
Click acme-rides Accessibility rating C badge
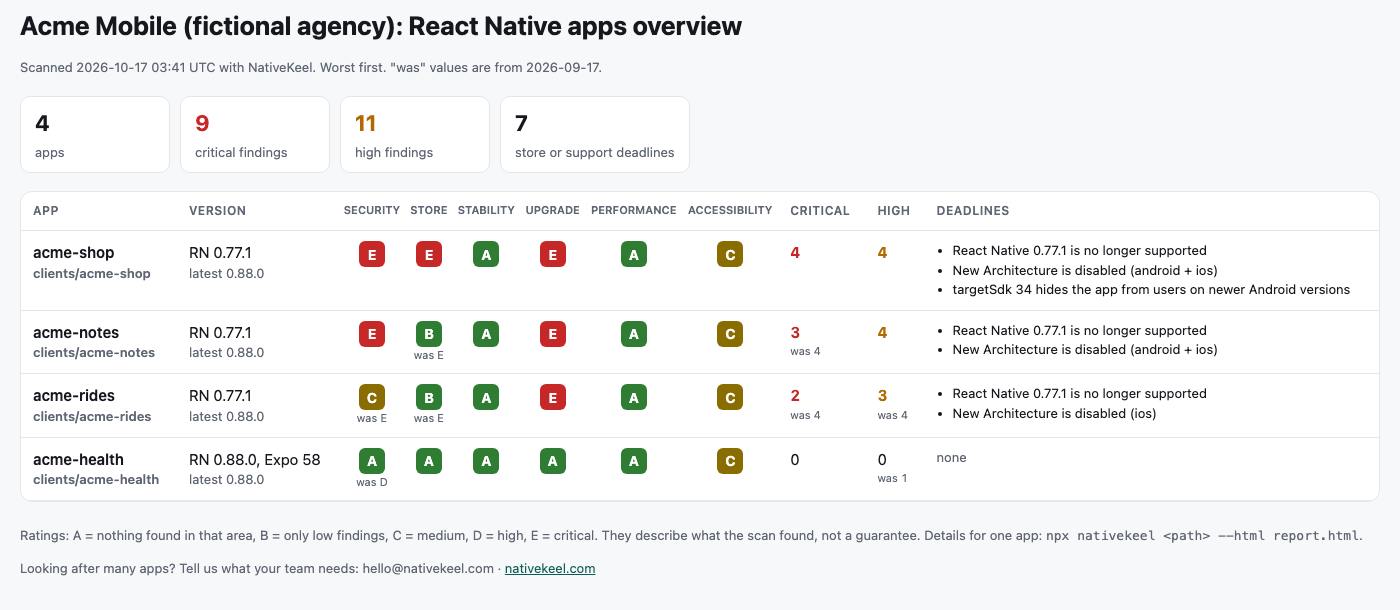click(x=730, y=397)
